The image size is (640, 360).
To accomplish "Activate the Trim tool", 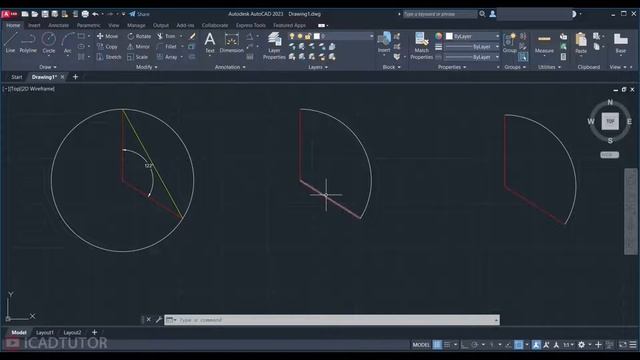I will 166,36.
